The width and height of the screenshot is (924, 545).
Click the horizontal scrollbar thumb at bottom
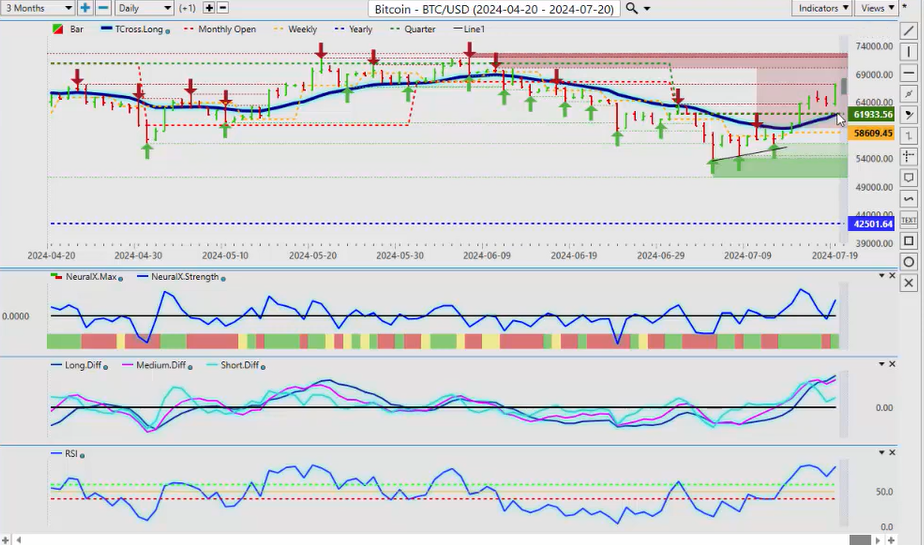point(860,540)
